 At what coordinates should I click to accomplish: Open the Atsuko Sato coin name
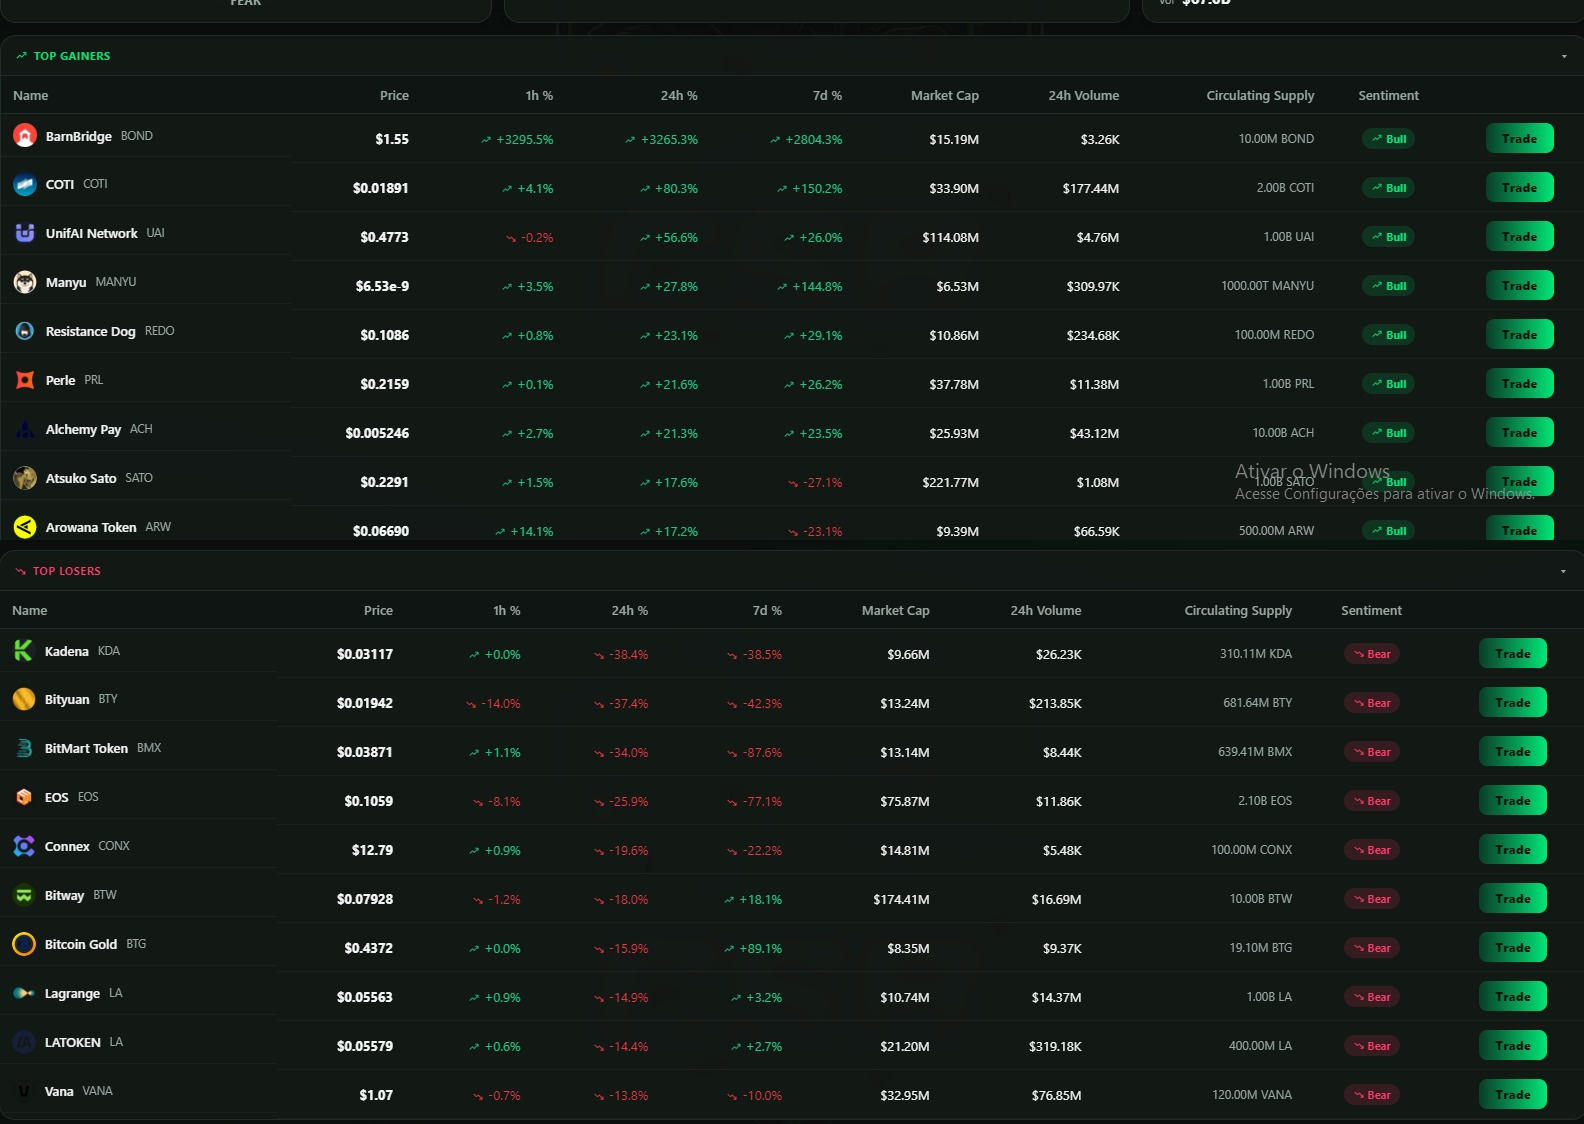81,478
